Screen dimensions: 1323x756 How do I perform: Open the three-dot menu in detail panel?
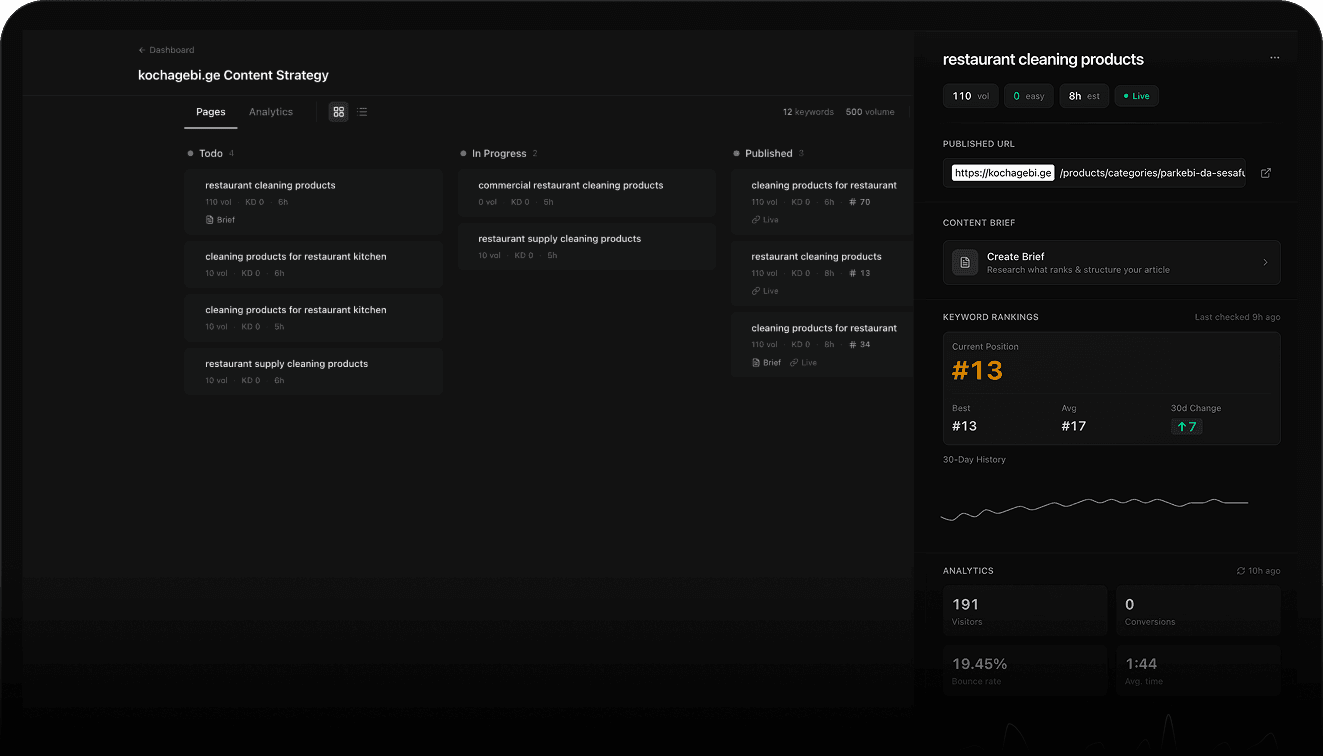coord(1274,58)
